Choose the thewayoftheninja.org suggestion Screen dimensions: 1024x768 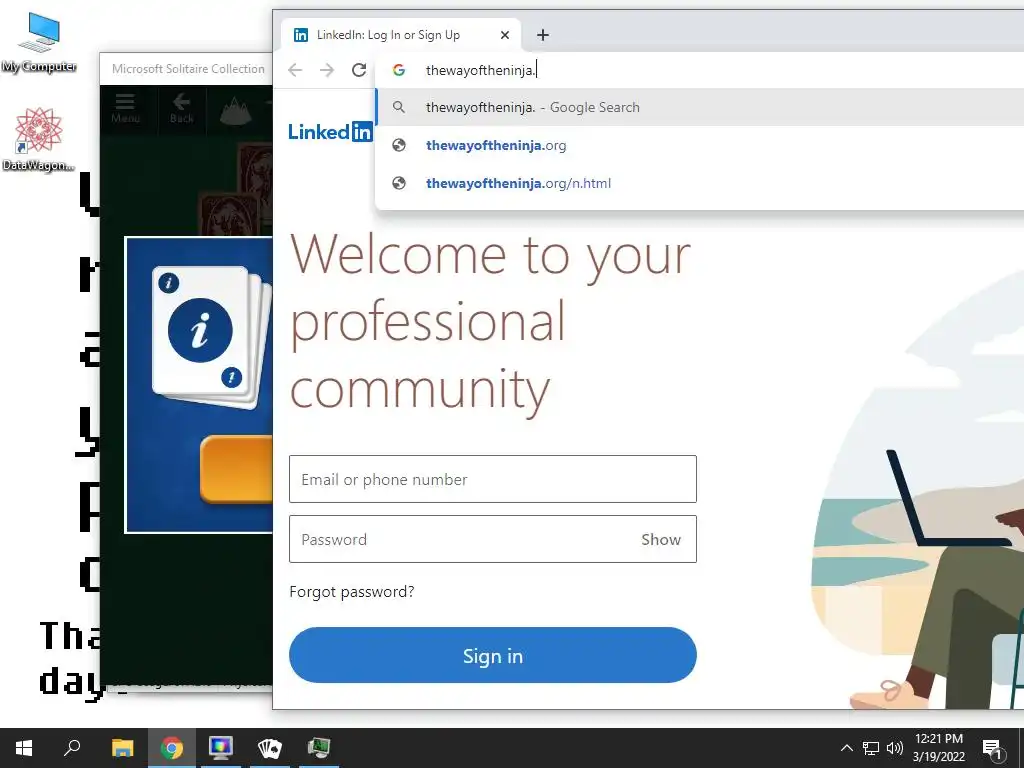tap(699, 145)
